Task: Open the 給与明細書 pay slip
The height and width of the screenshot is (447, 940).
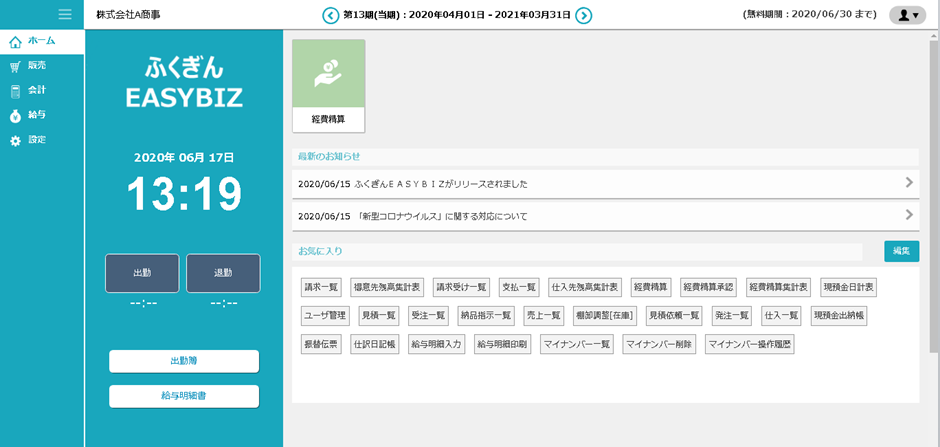Action: pos(184,396)
